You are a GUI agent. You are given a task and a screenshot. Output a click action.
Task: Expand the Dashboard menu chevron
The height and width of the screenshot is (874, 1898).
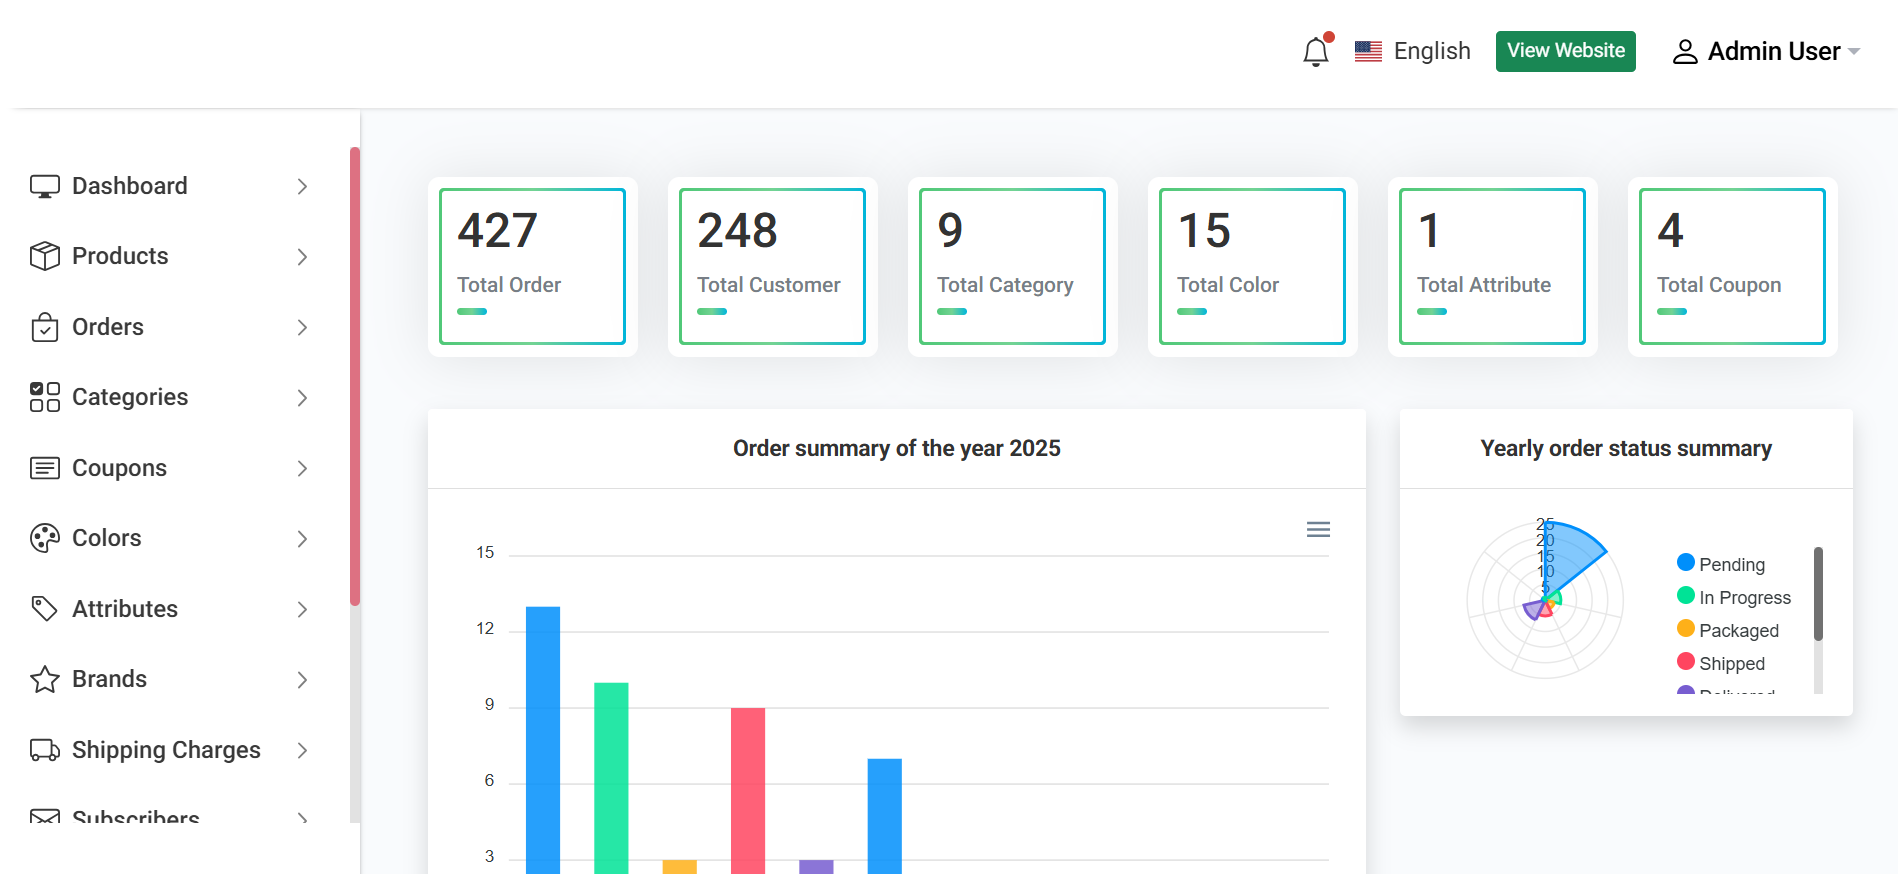[302, 187]
